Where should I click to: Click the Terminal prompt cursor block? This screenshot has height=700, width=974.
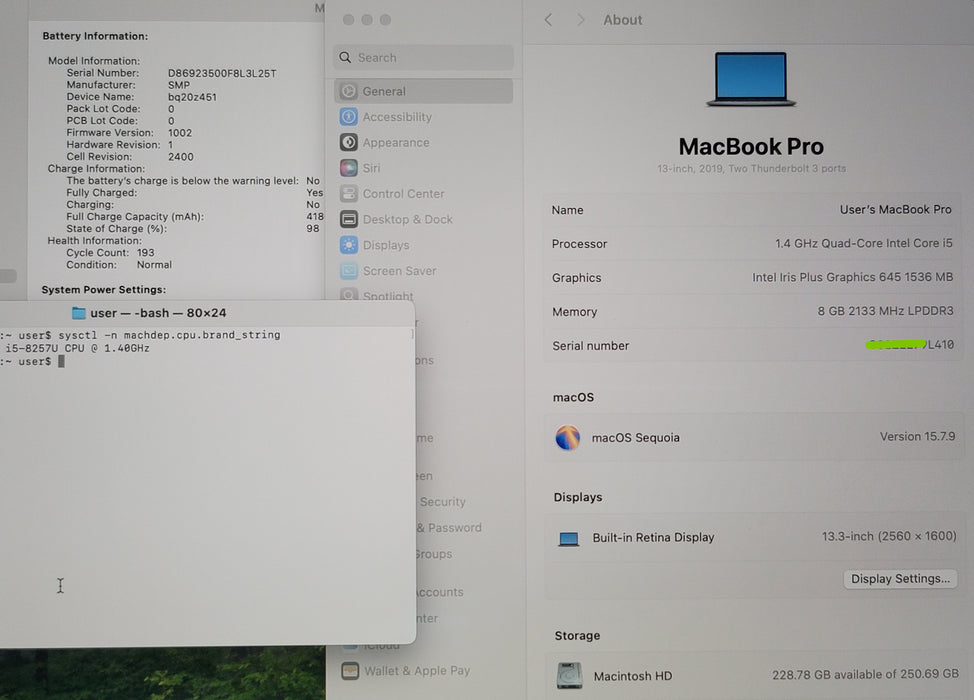click(61, 361)
